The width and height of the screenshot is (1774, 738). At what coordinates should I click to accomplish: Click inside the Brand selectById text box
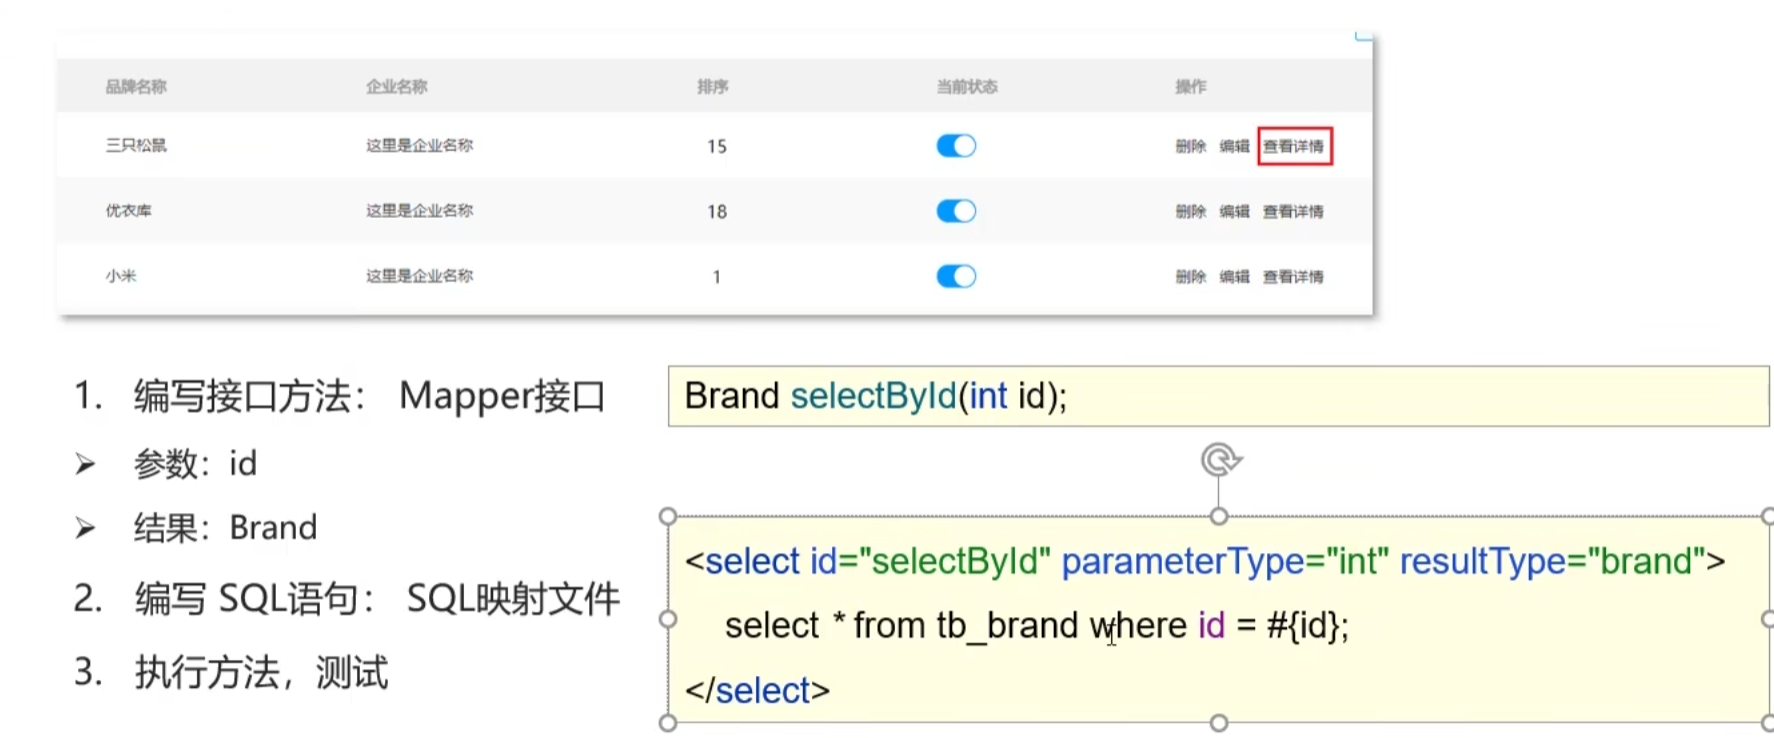coord(1218,396)
